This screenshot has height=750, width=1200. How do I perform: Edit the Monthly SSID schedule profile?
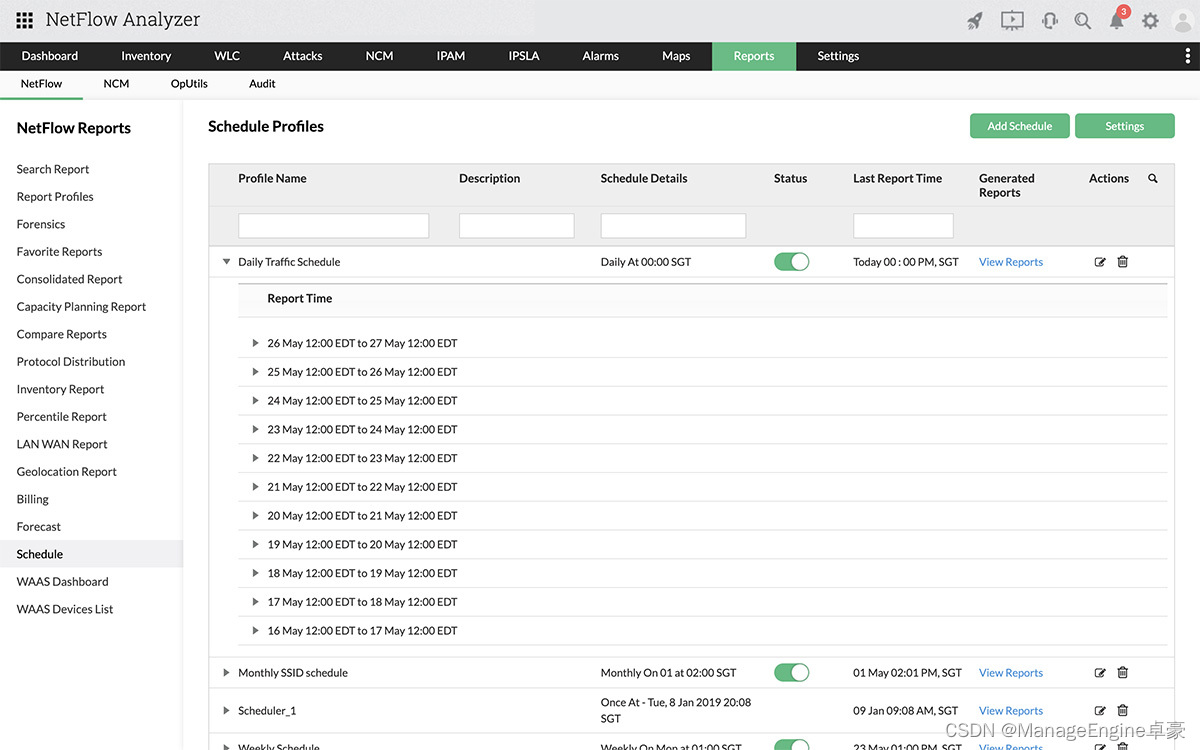1100,673
